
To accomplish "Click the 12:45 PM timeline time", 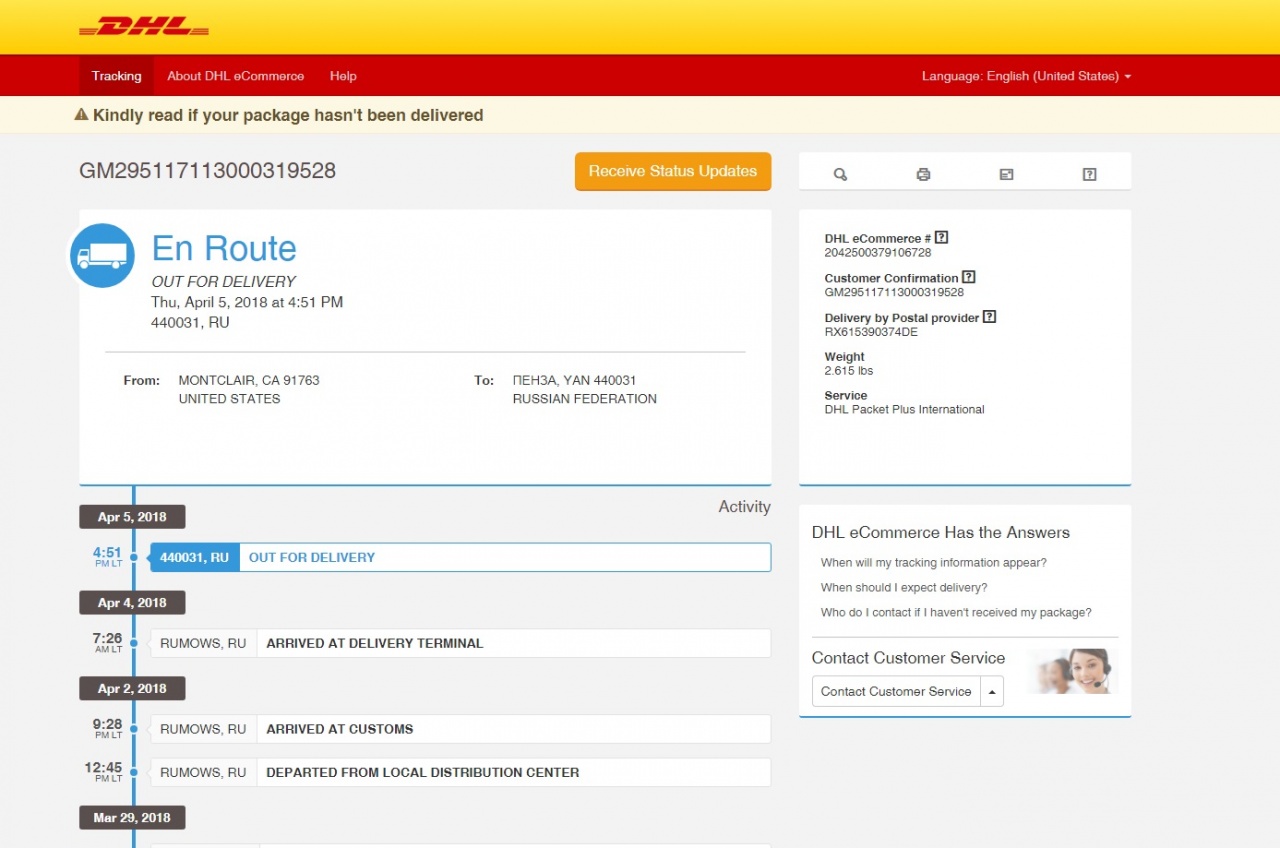I will coord(104,771).
